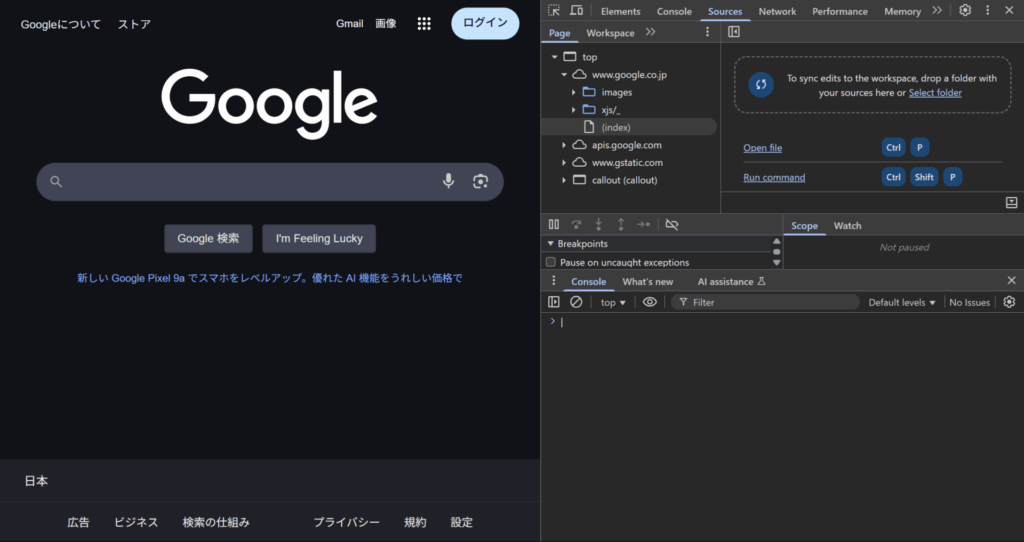
Task: Open the Performance panel tab
Action: pos(840,11)
